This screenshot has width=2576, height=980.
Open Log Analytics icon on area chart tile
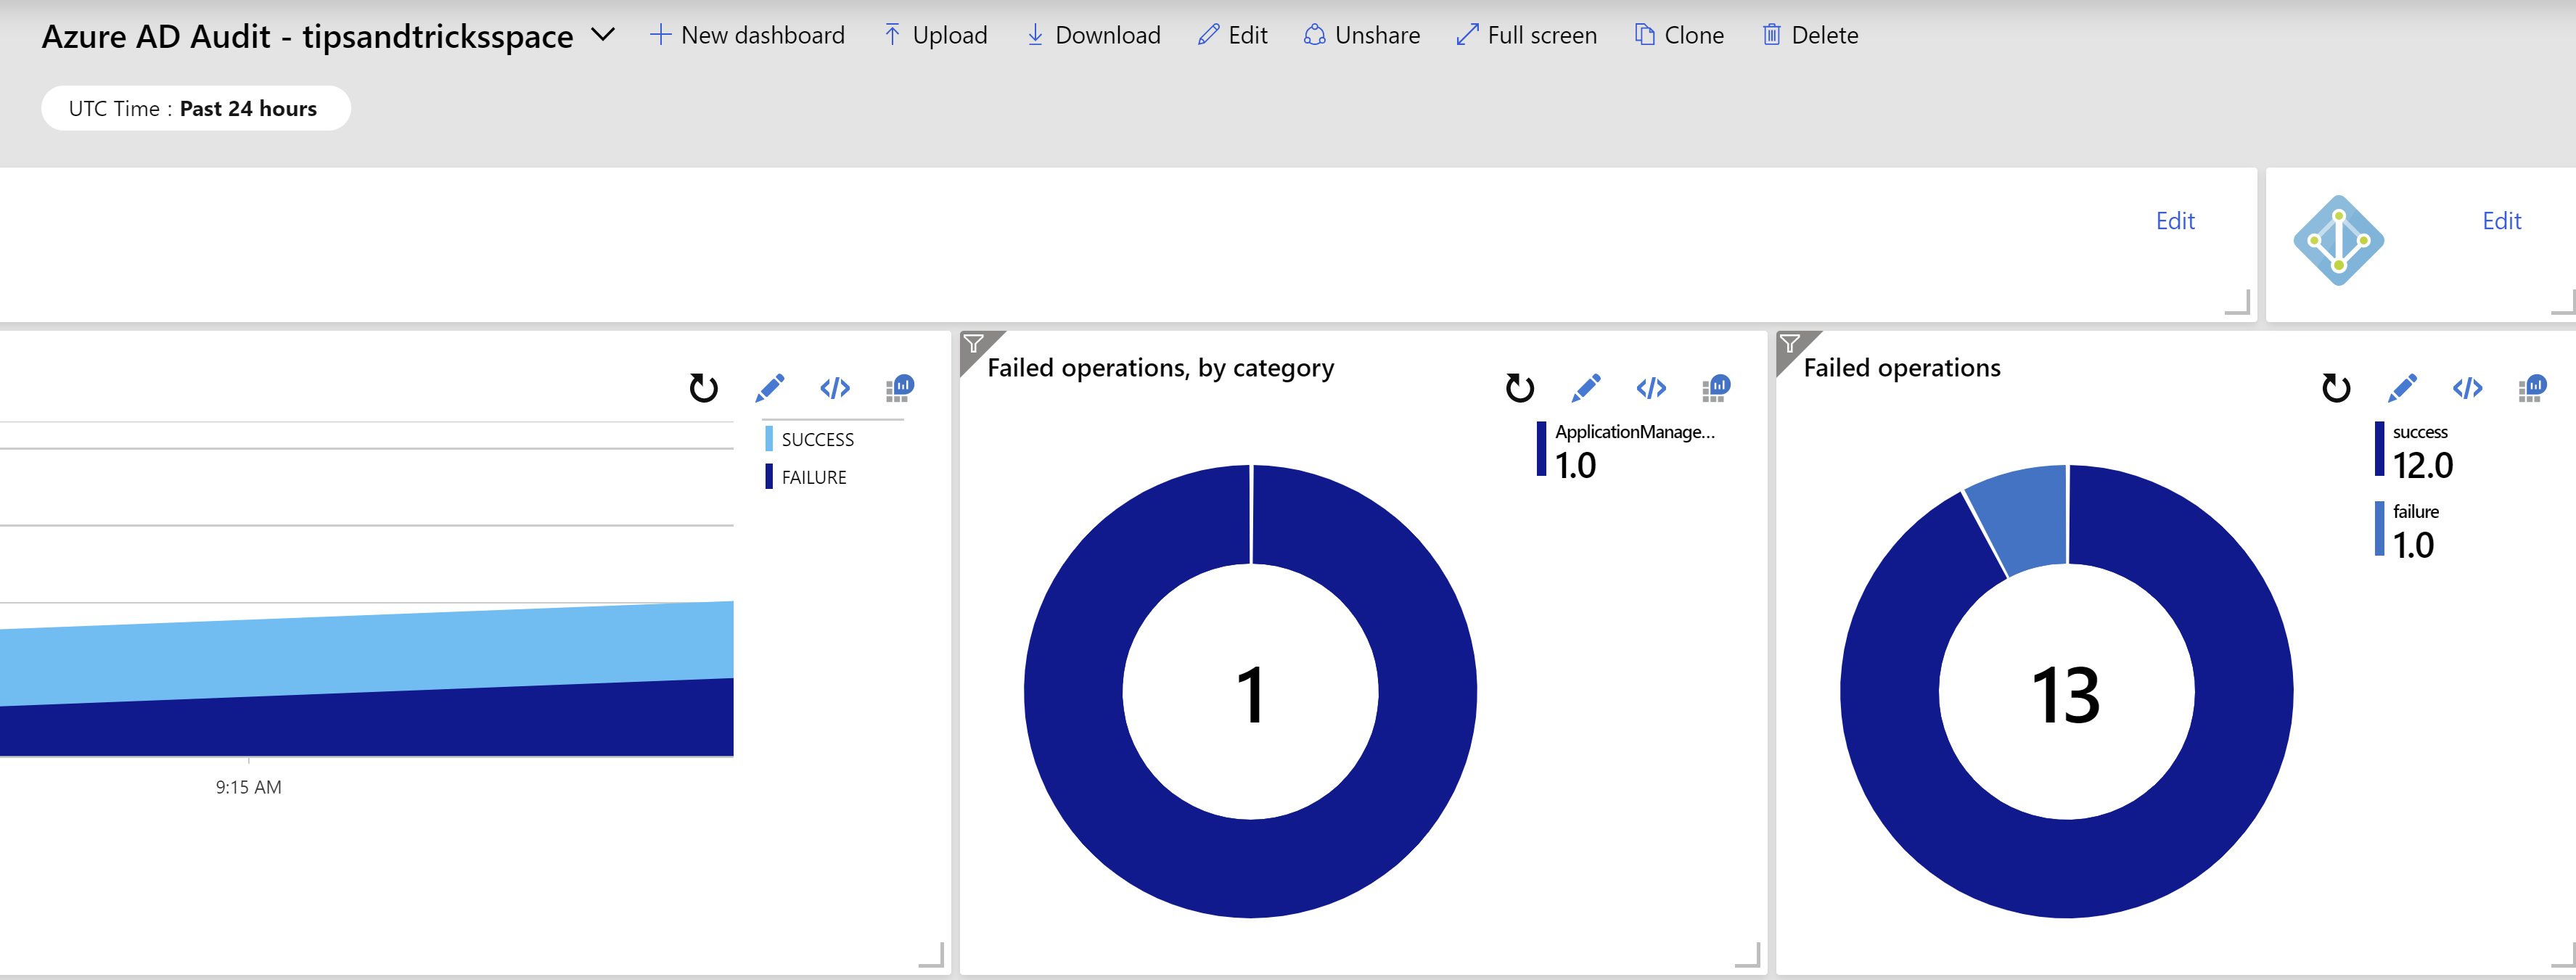pyautogui.click(x=900, y=388)
